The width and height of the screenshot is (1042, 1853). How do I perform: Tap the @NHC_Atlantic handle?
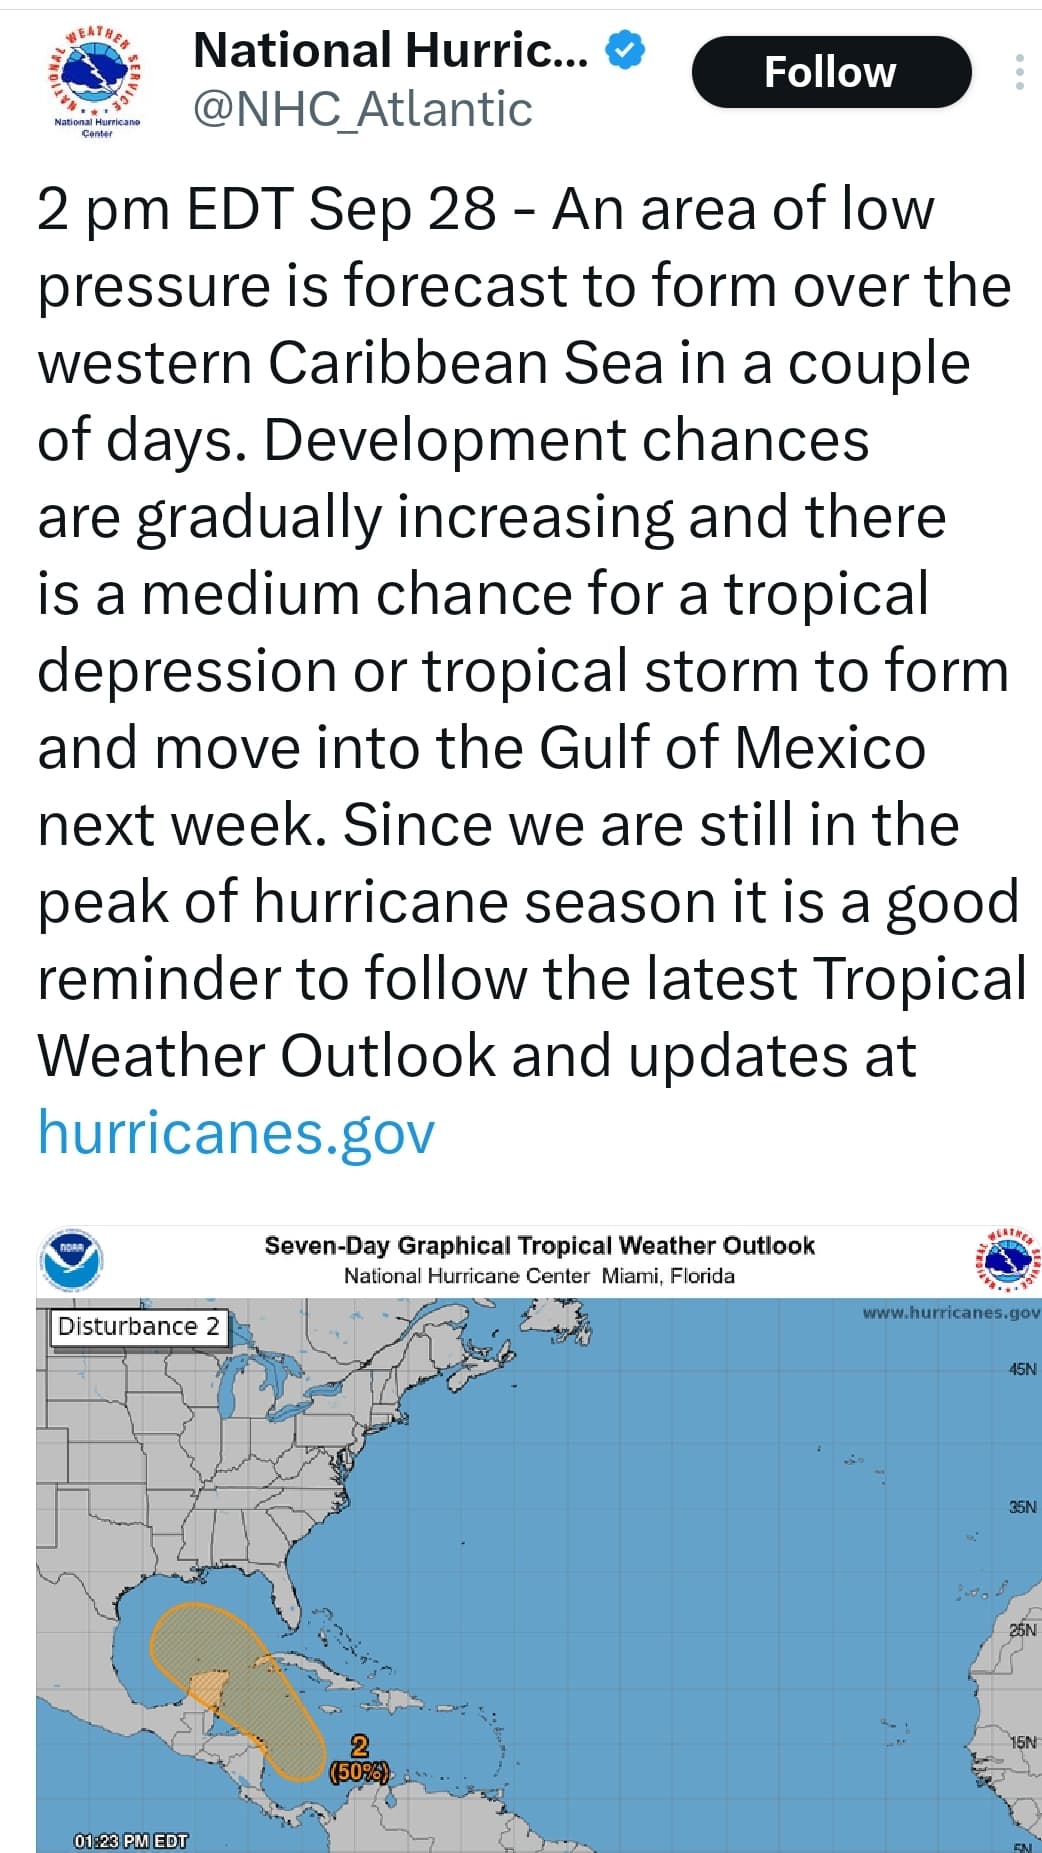pyautogui.click(x=362, y=109)
